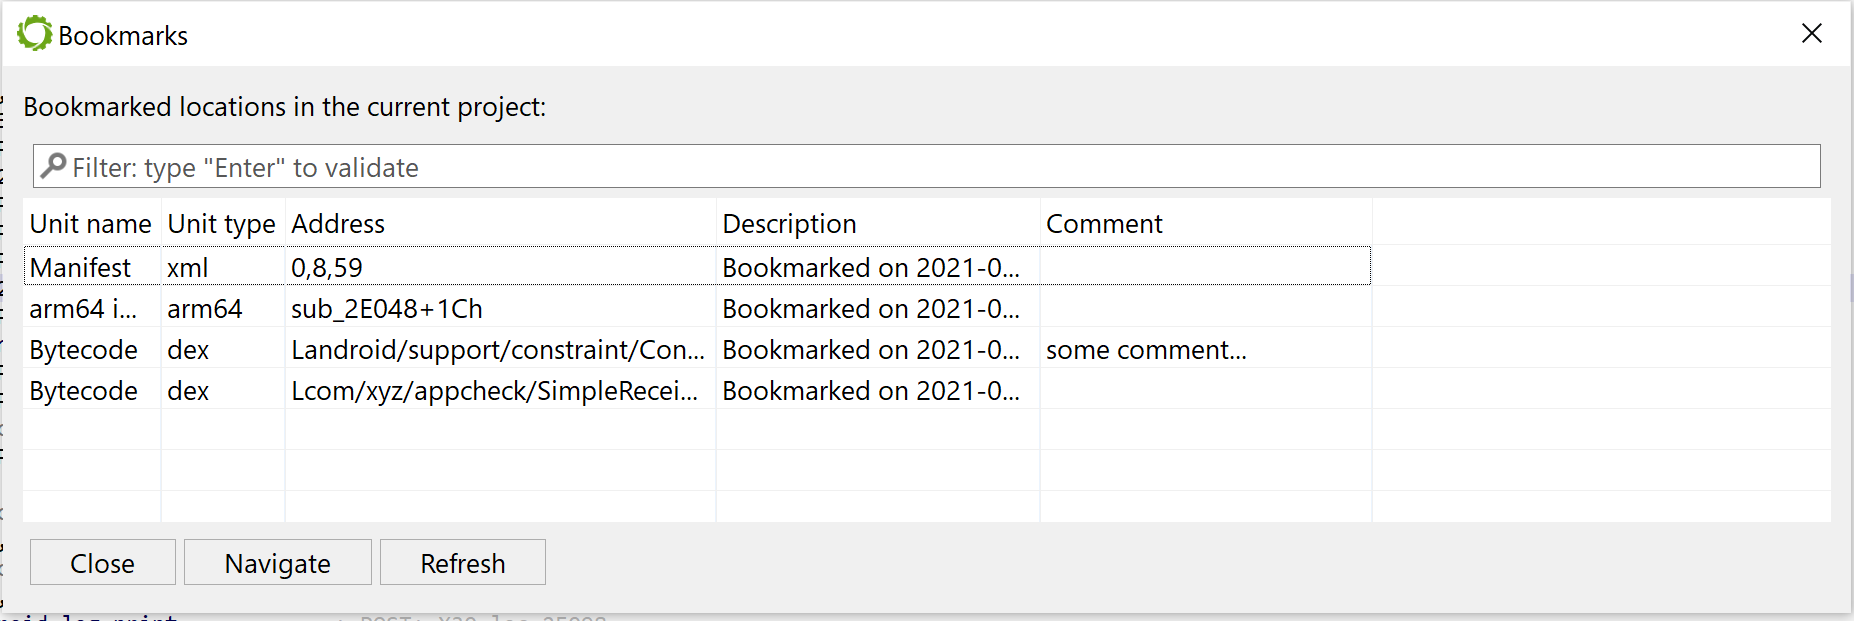Click the magnifier icon in filter box
Screen dimensions: 1854x621
click(53, 166)
